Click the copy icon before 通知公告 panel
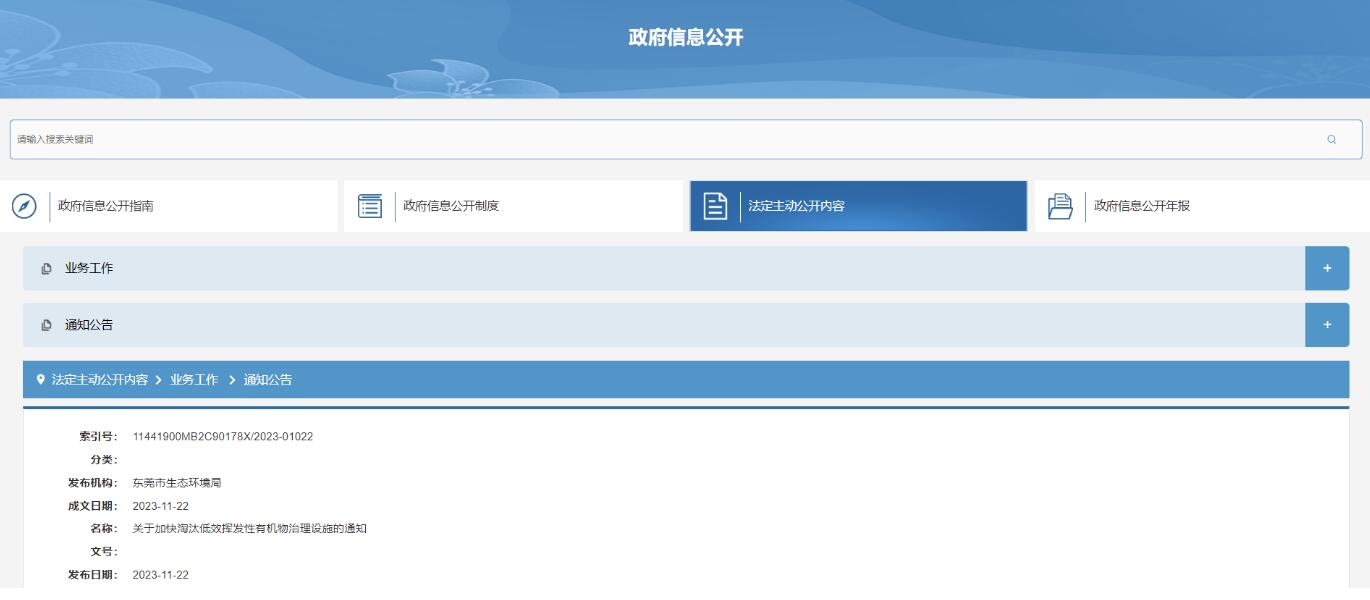This screenshot has width=1370, height=600. [x=46, y=325]
